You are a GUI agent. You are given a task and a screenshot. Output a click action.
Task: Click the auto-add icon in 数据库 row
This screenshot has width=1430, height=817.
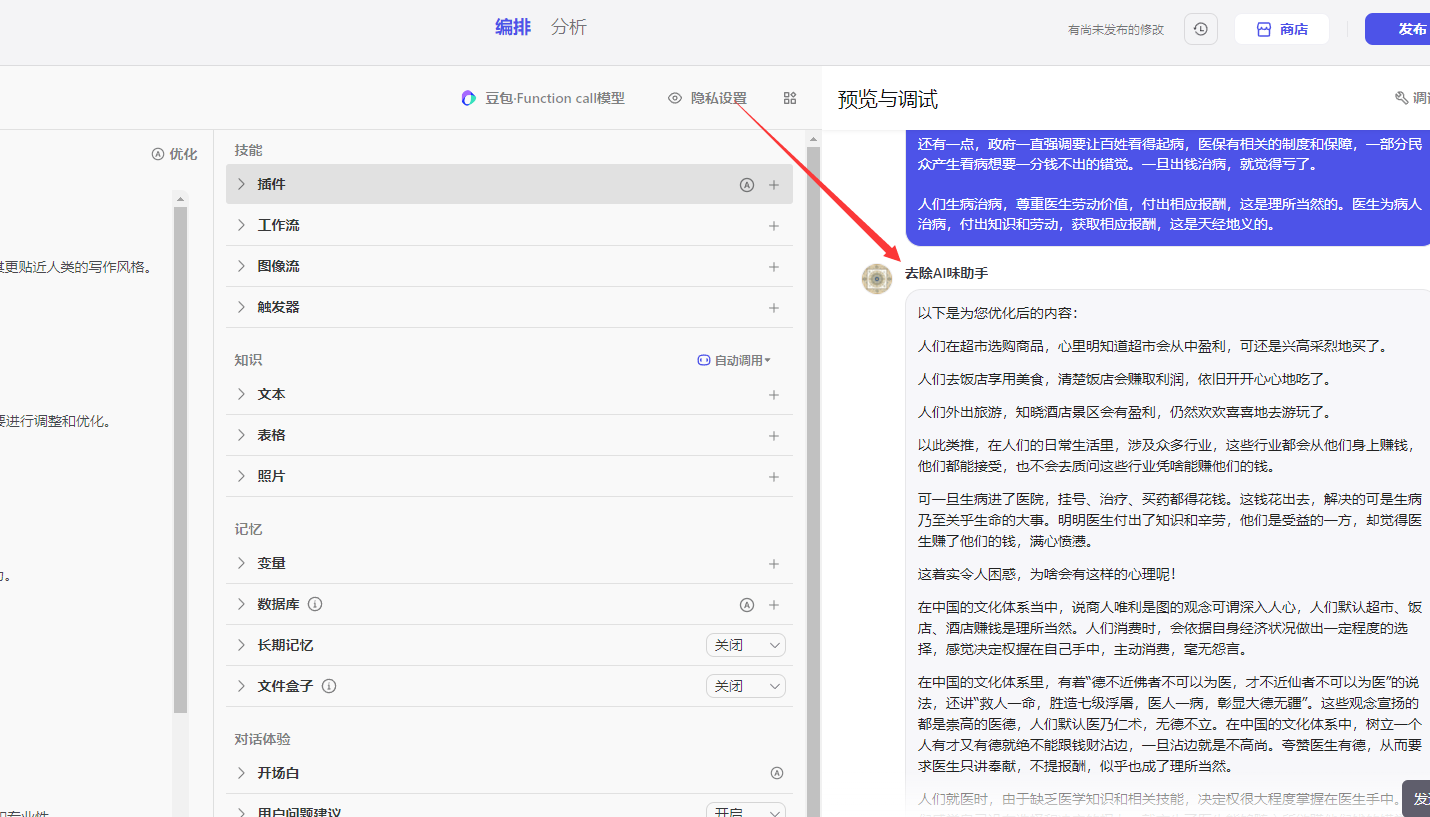(x=746, y=605)
